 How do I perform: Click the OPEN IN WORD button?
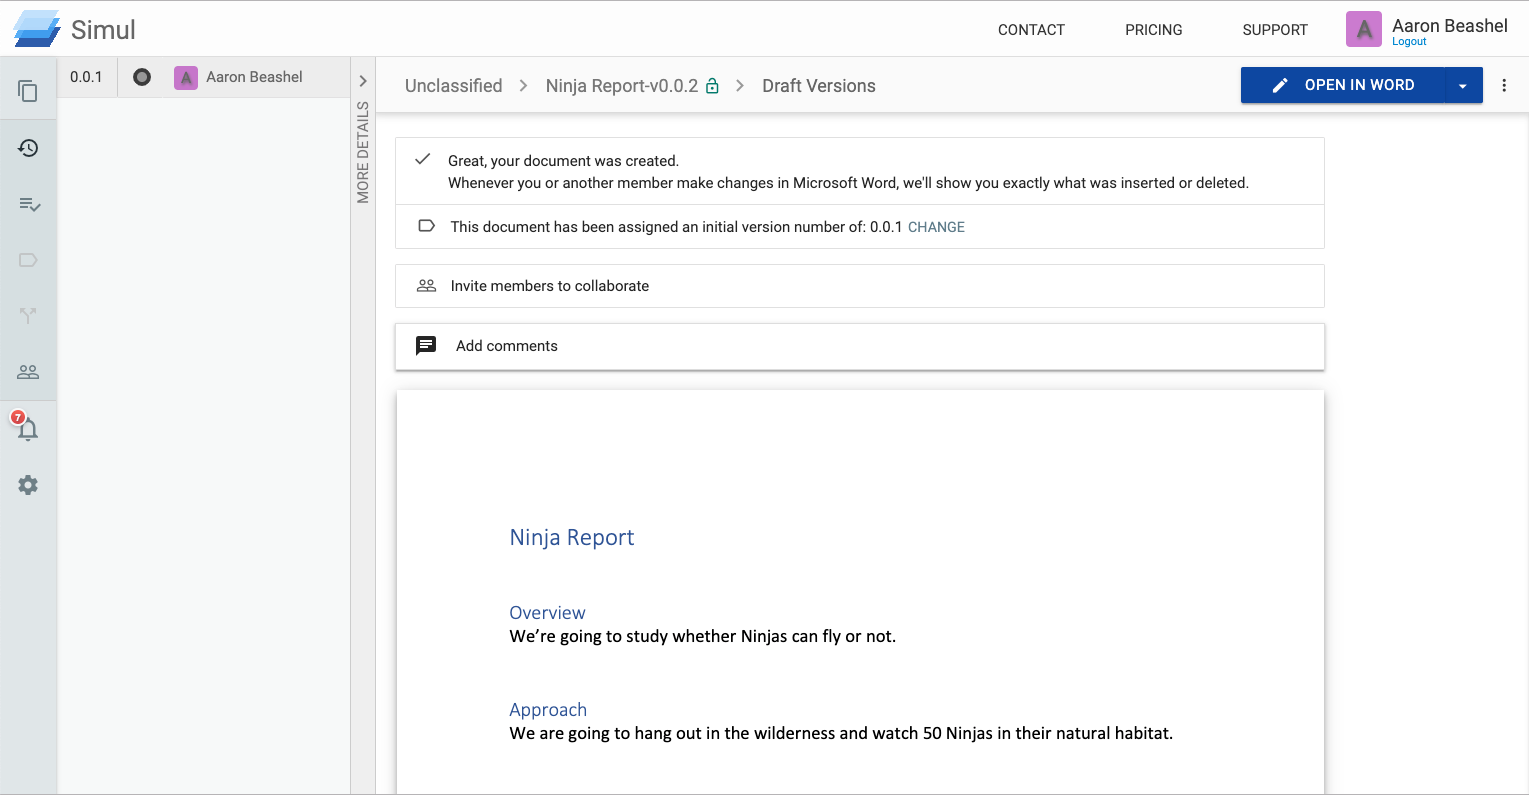[x=1343, y=85]
